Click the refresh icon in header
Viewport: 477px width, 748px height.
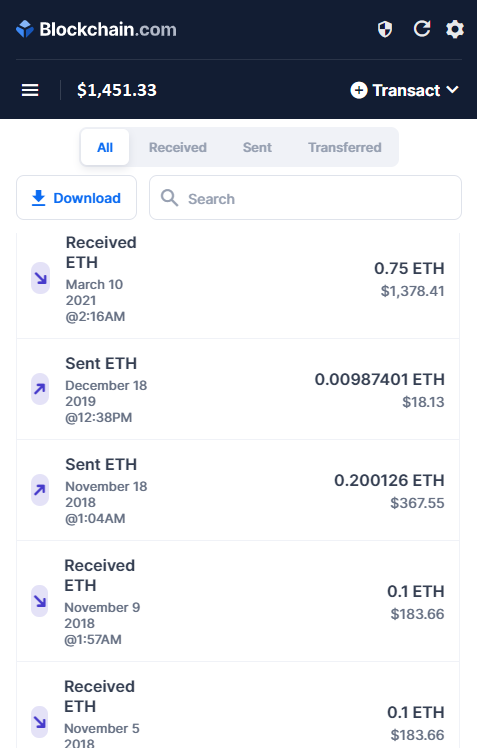pyautogui.click(x=422, y=29)
